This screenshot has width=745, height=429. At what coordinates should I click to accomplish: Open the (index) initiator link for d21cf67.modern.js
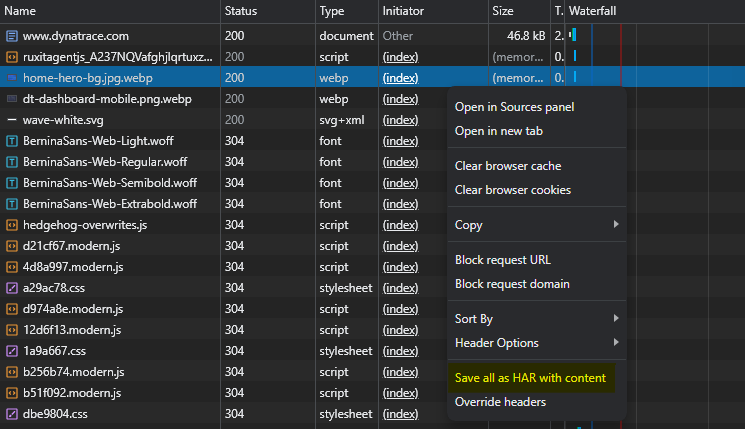(x=400, y=246)
